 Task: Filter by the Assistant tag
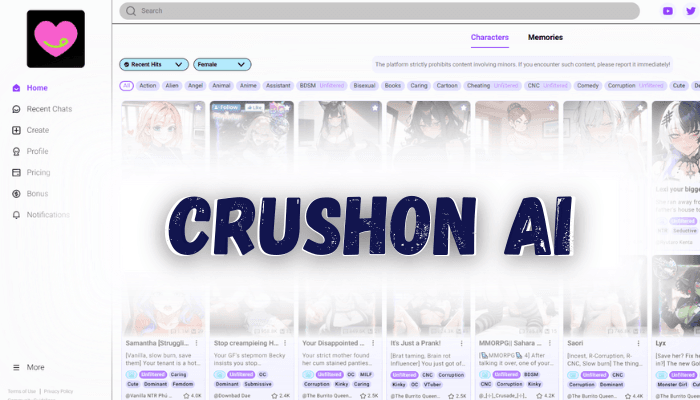pyautogui.click(x=278, y=86)
